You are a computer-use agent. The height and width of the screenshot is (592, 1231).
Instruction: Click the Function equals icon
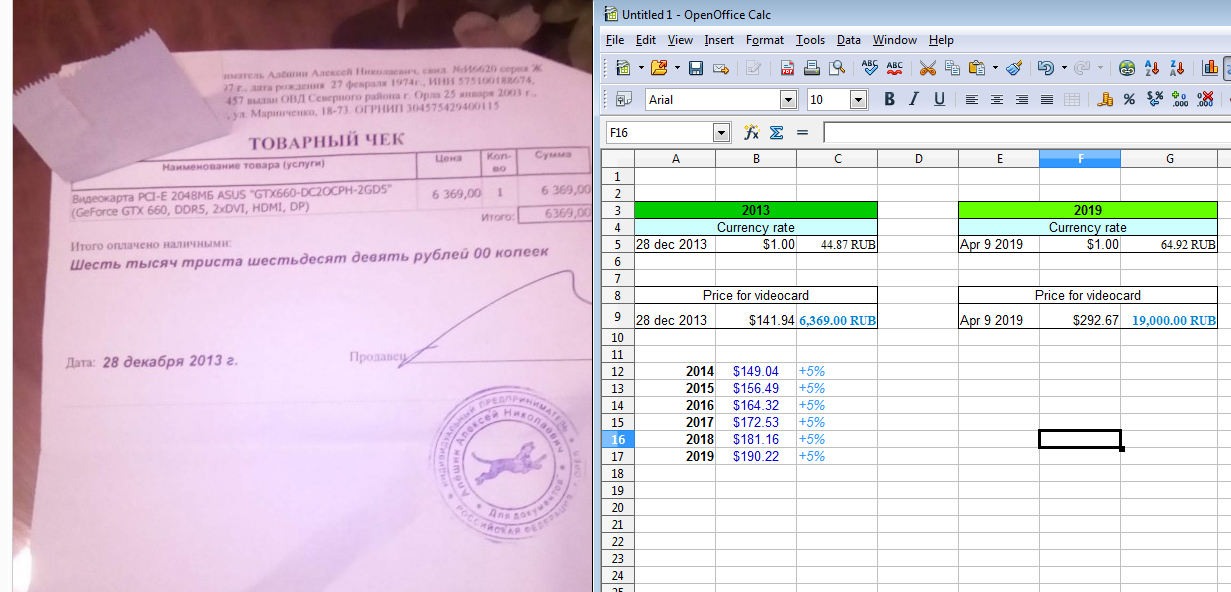pyautogui.click(x=802, y=132)
